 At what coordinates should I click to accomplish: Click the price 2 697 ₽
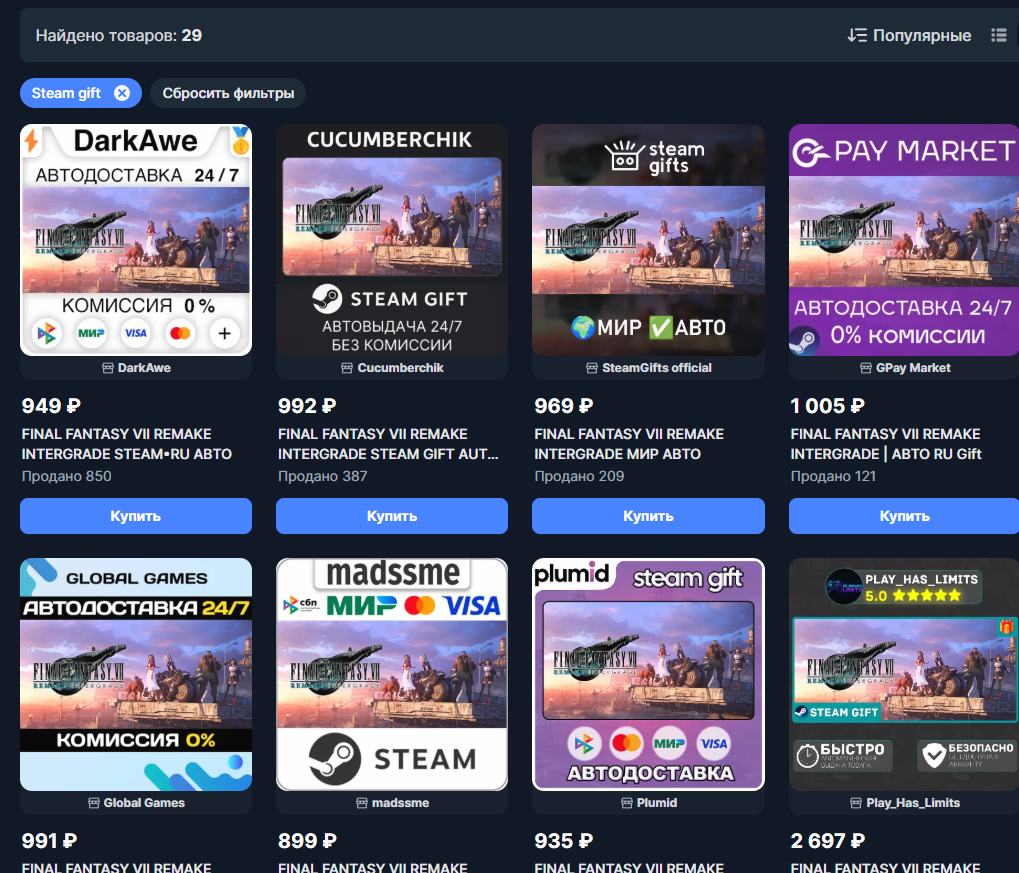(827, 840)
